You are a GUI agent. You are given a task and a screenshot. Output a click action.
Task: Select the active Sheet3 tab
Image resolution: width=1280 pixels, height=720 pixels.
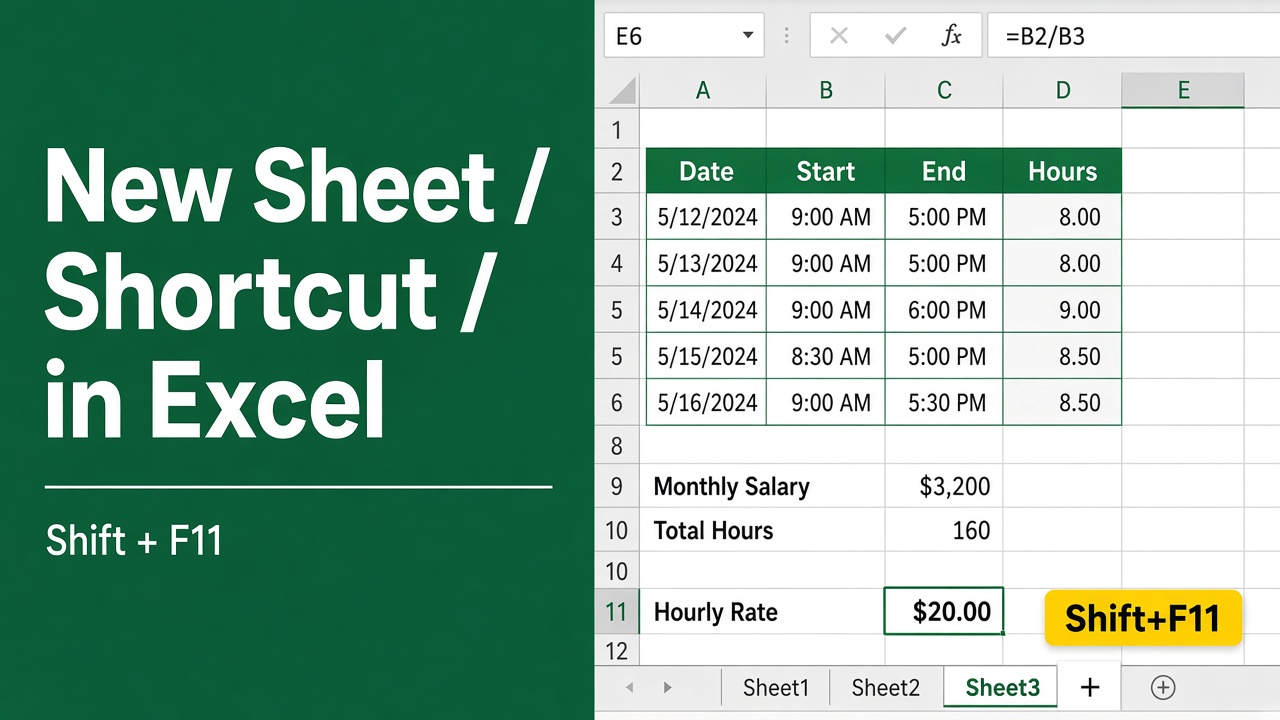point(1002,687)
